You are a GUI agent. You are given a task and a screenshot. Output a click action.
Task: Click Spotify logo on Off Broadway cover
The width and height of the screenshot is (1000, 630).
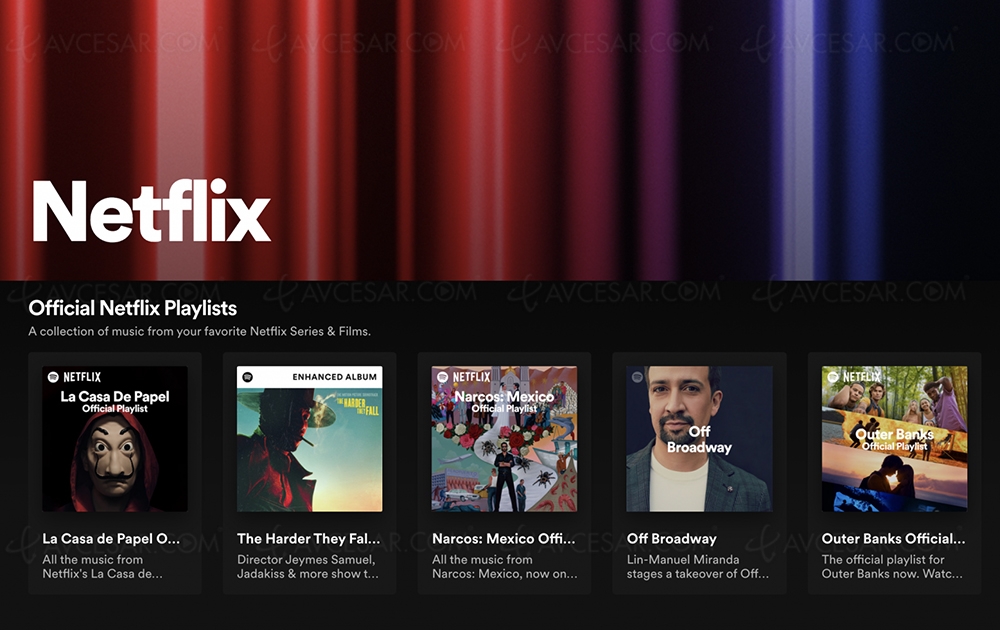point(637,377)
